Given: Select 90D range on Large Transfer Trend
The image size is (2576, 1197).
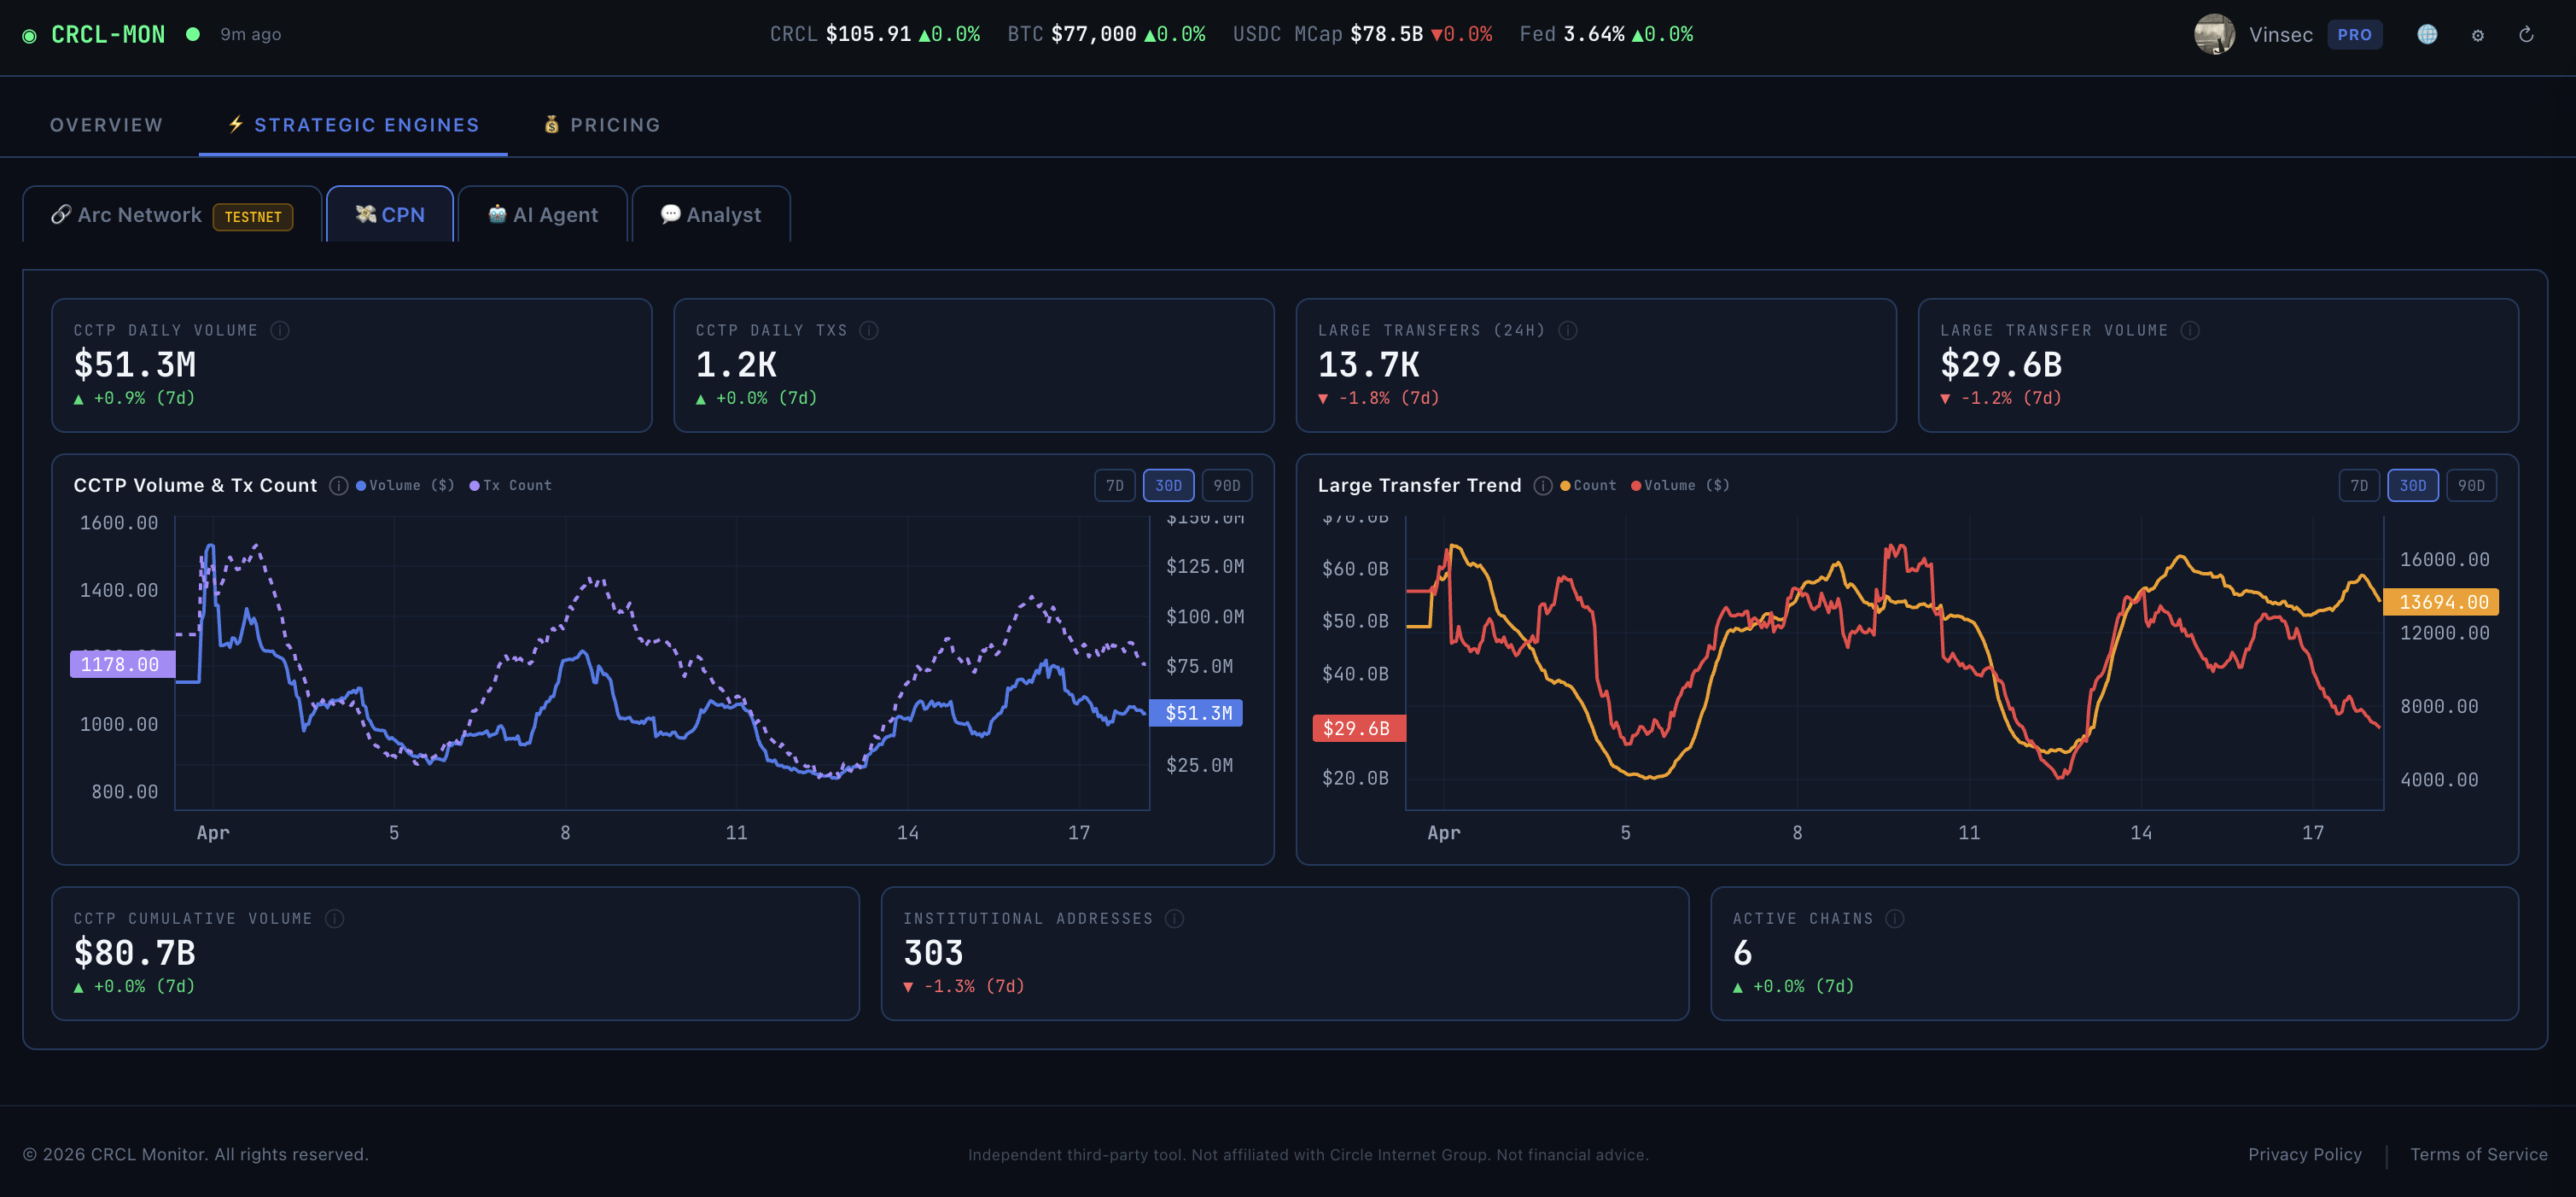Looking at the screenshot, I should tap(2470, 485).
